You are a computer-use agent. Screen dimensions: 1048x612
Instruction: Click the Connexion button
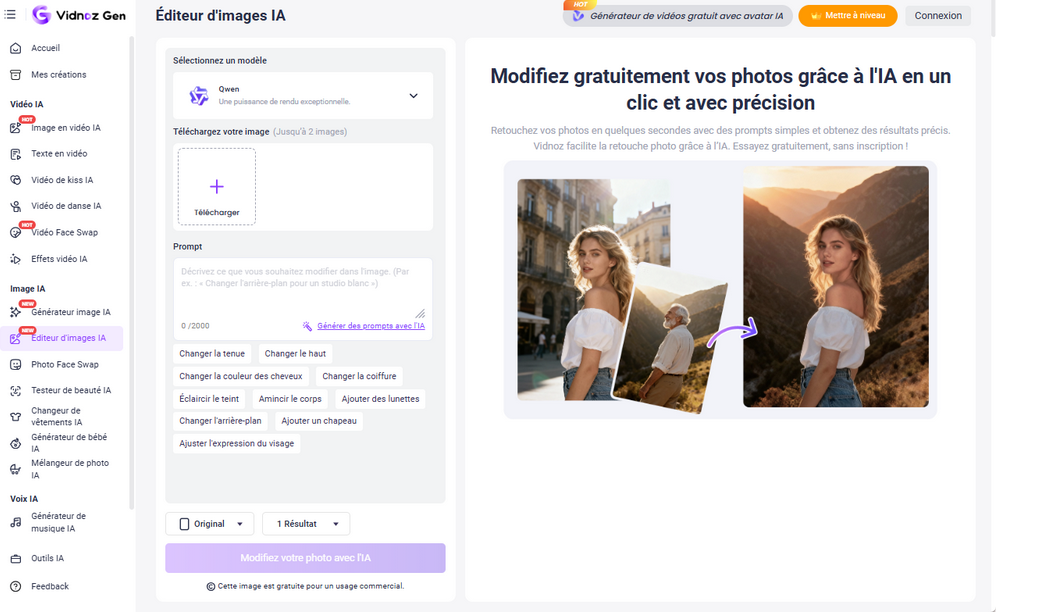[938, 15]
